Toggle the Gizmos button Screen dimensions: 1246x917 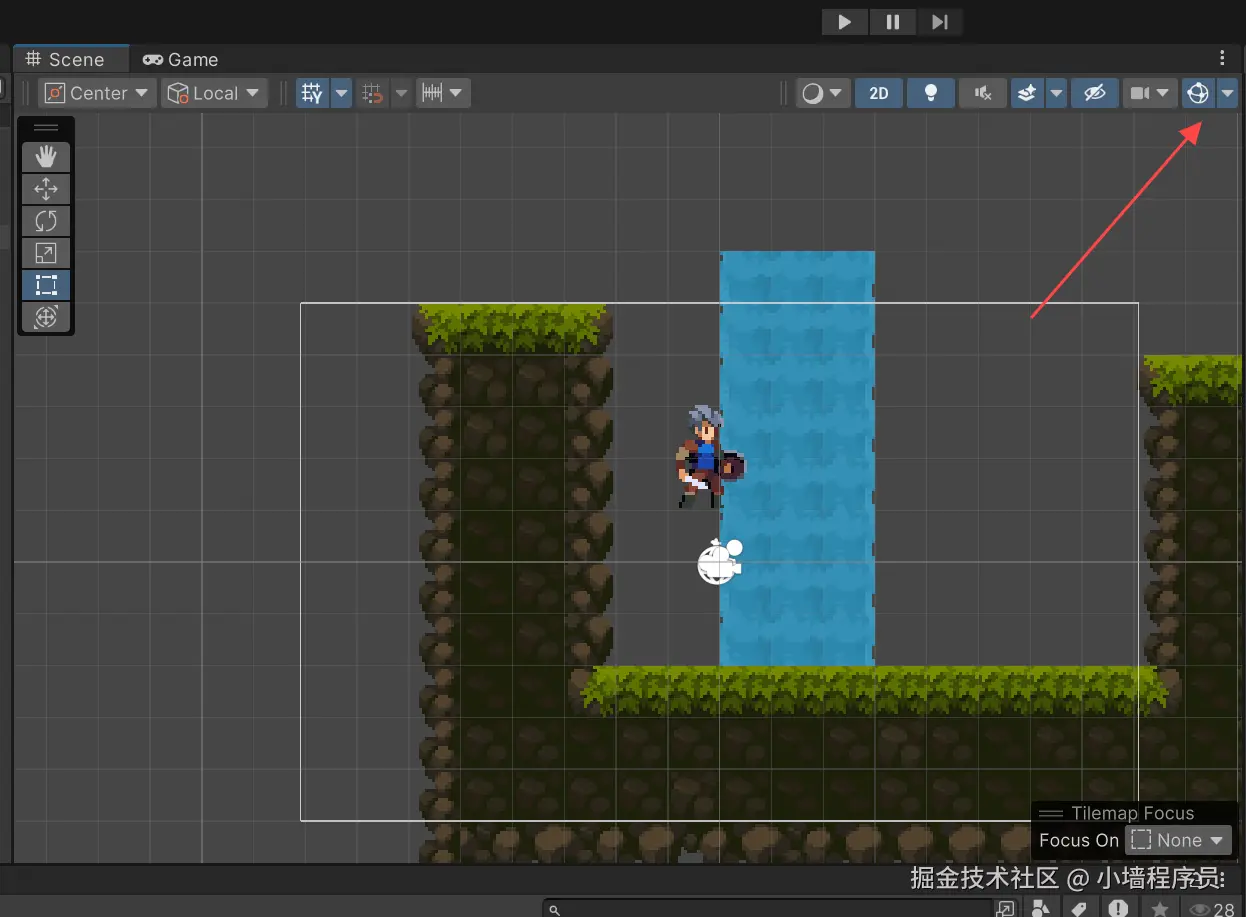pos(1197,93)
